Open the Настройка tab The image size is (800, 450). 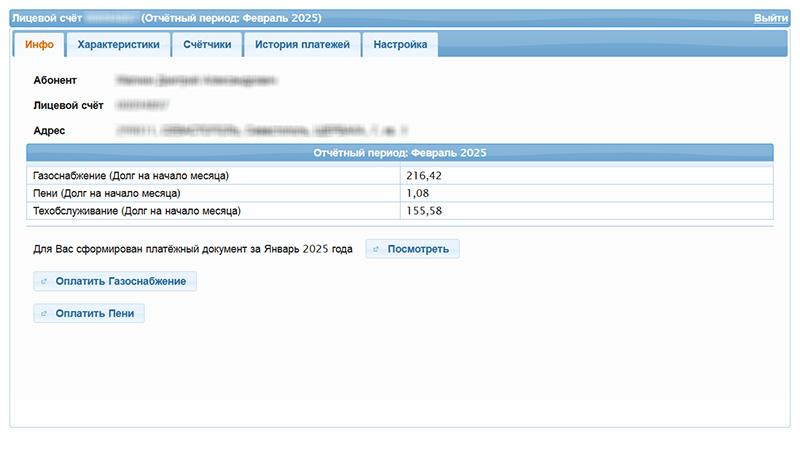(x=400, y=44)
